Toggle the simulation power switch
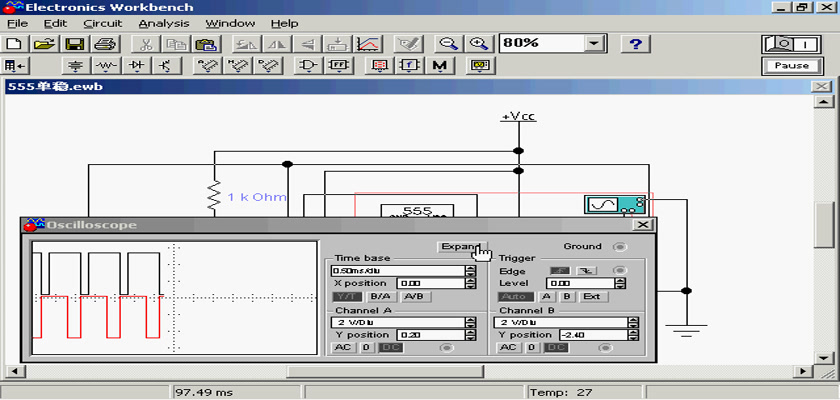 coord(791,44)
